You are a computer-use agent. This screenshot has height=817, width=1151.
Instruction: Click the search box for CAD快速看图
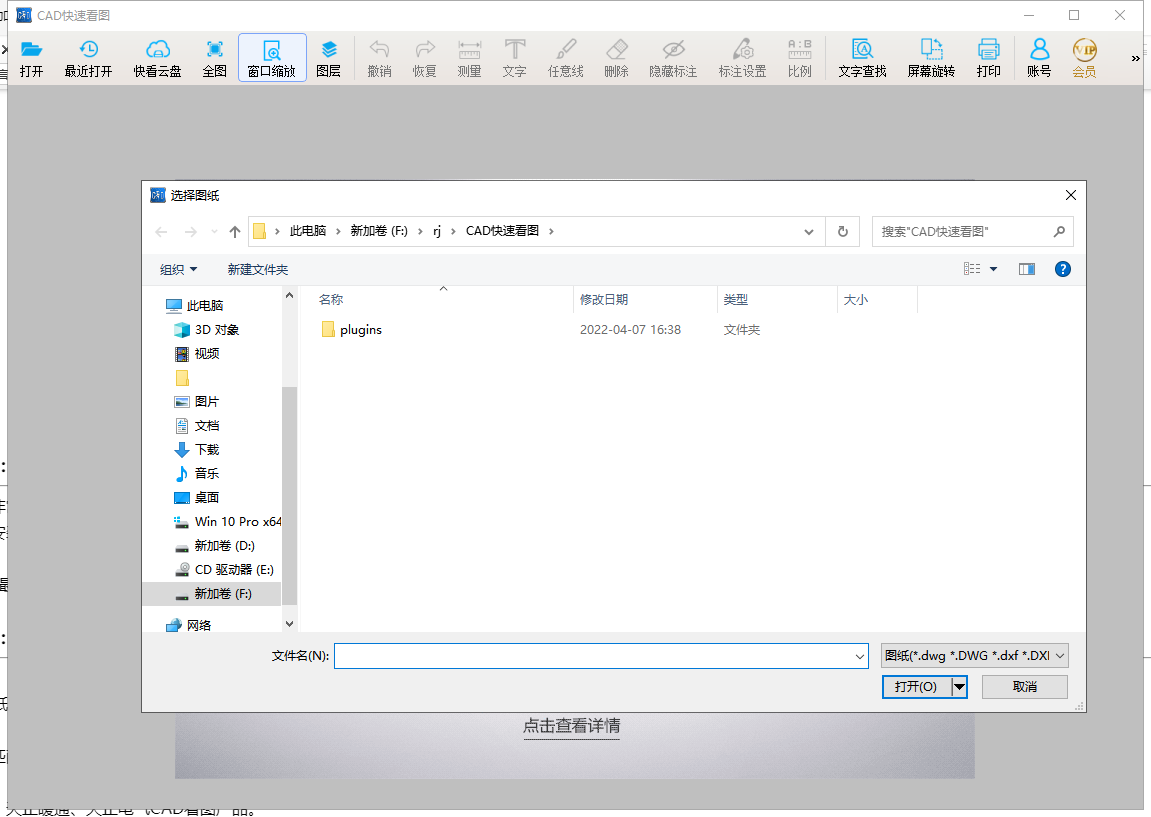[x=973, y=232]
